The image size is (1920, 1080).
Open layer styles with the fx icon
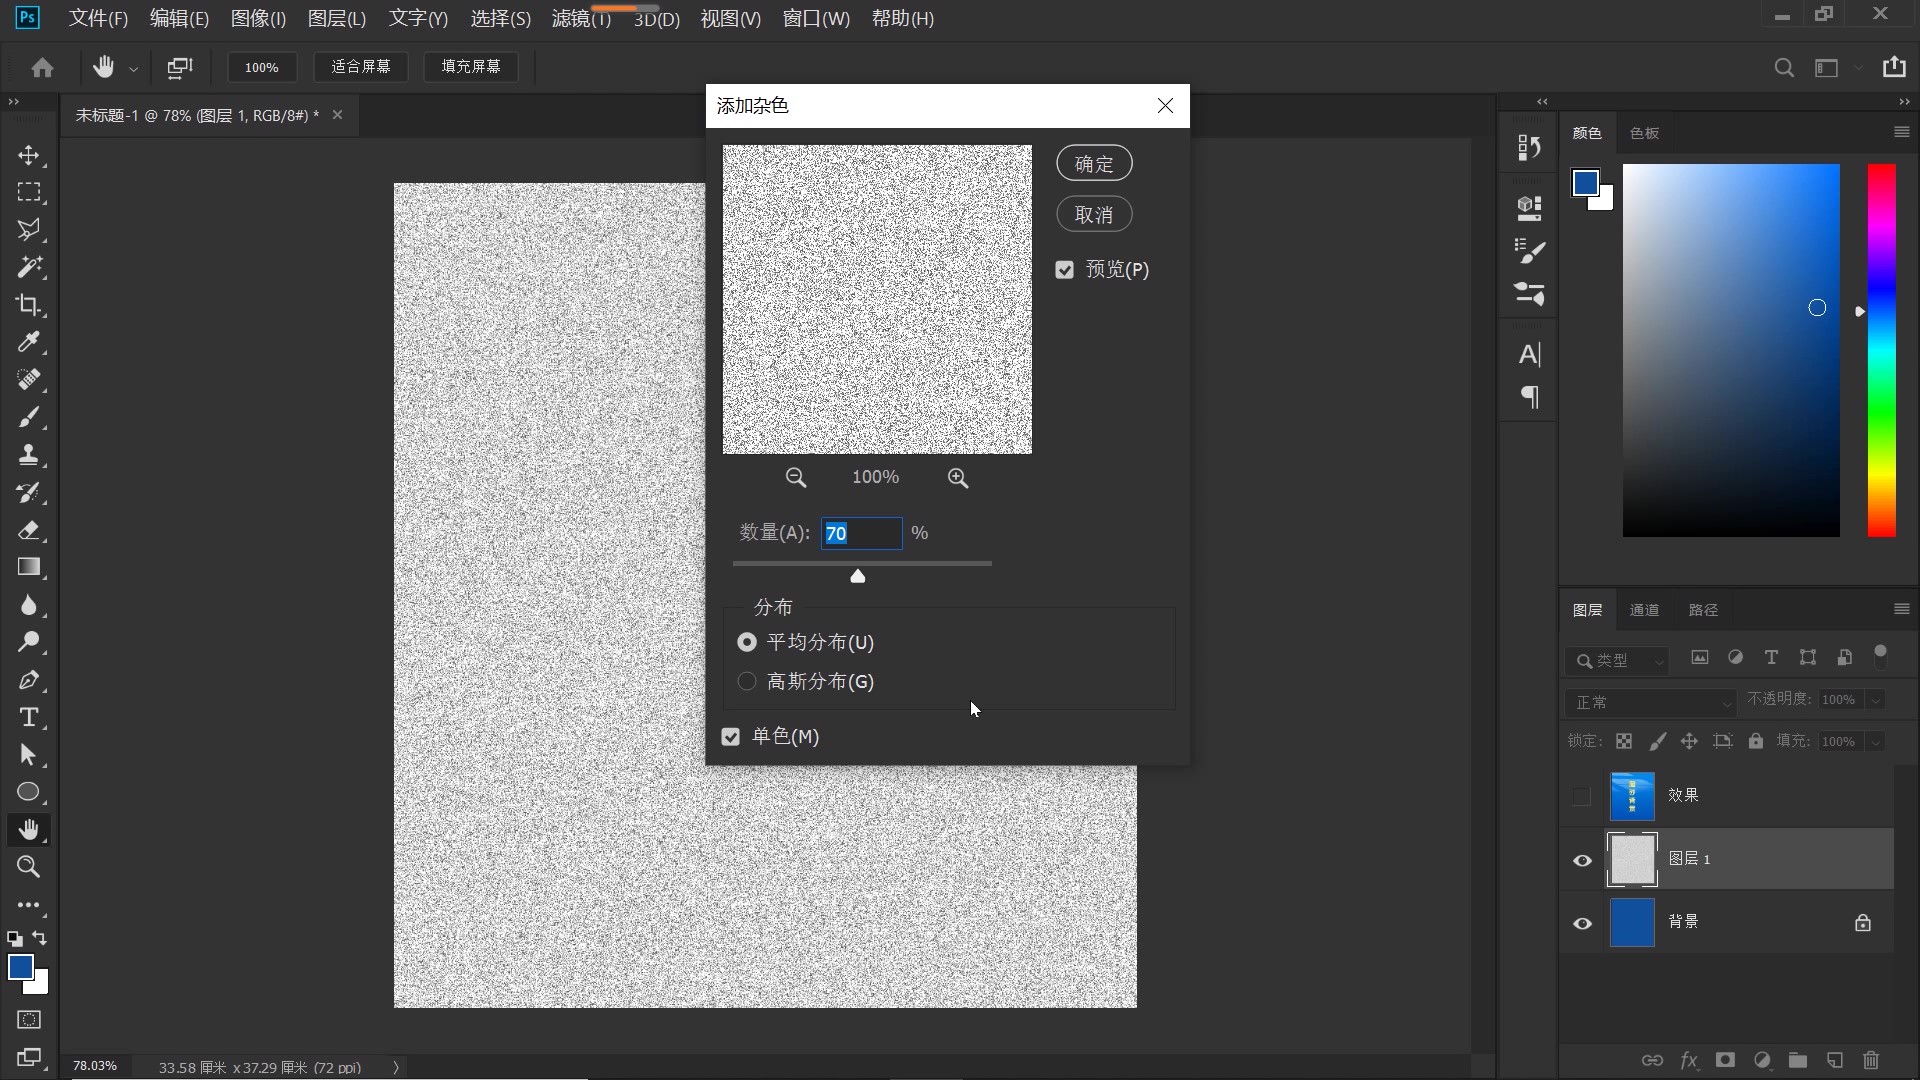tap(1689, 1061)
